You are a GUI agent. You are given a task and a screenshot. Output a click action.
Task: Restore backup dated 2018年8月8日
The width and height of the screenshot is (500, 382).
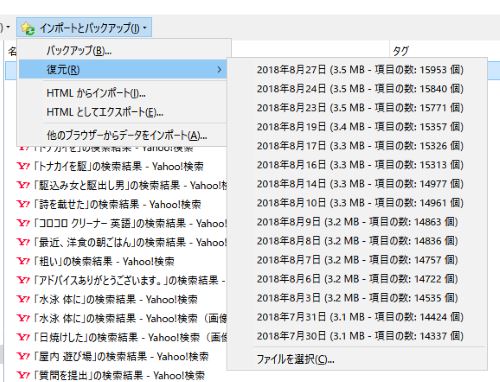[357, 241]
